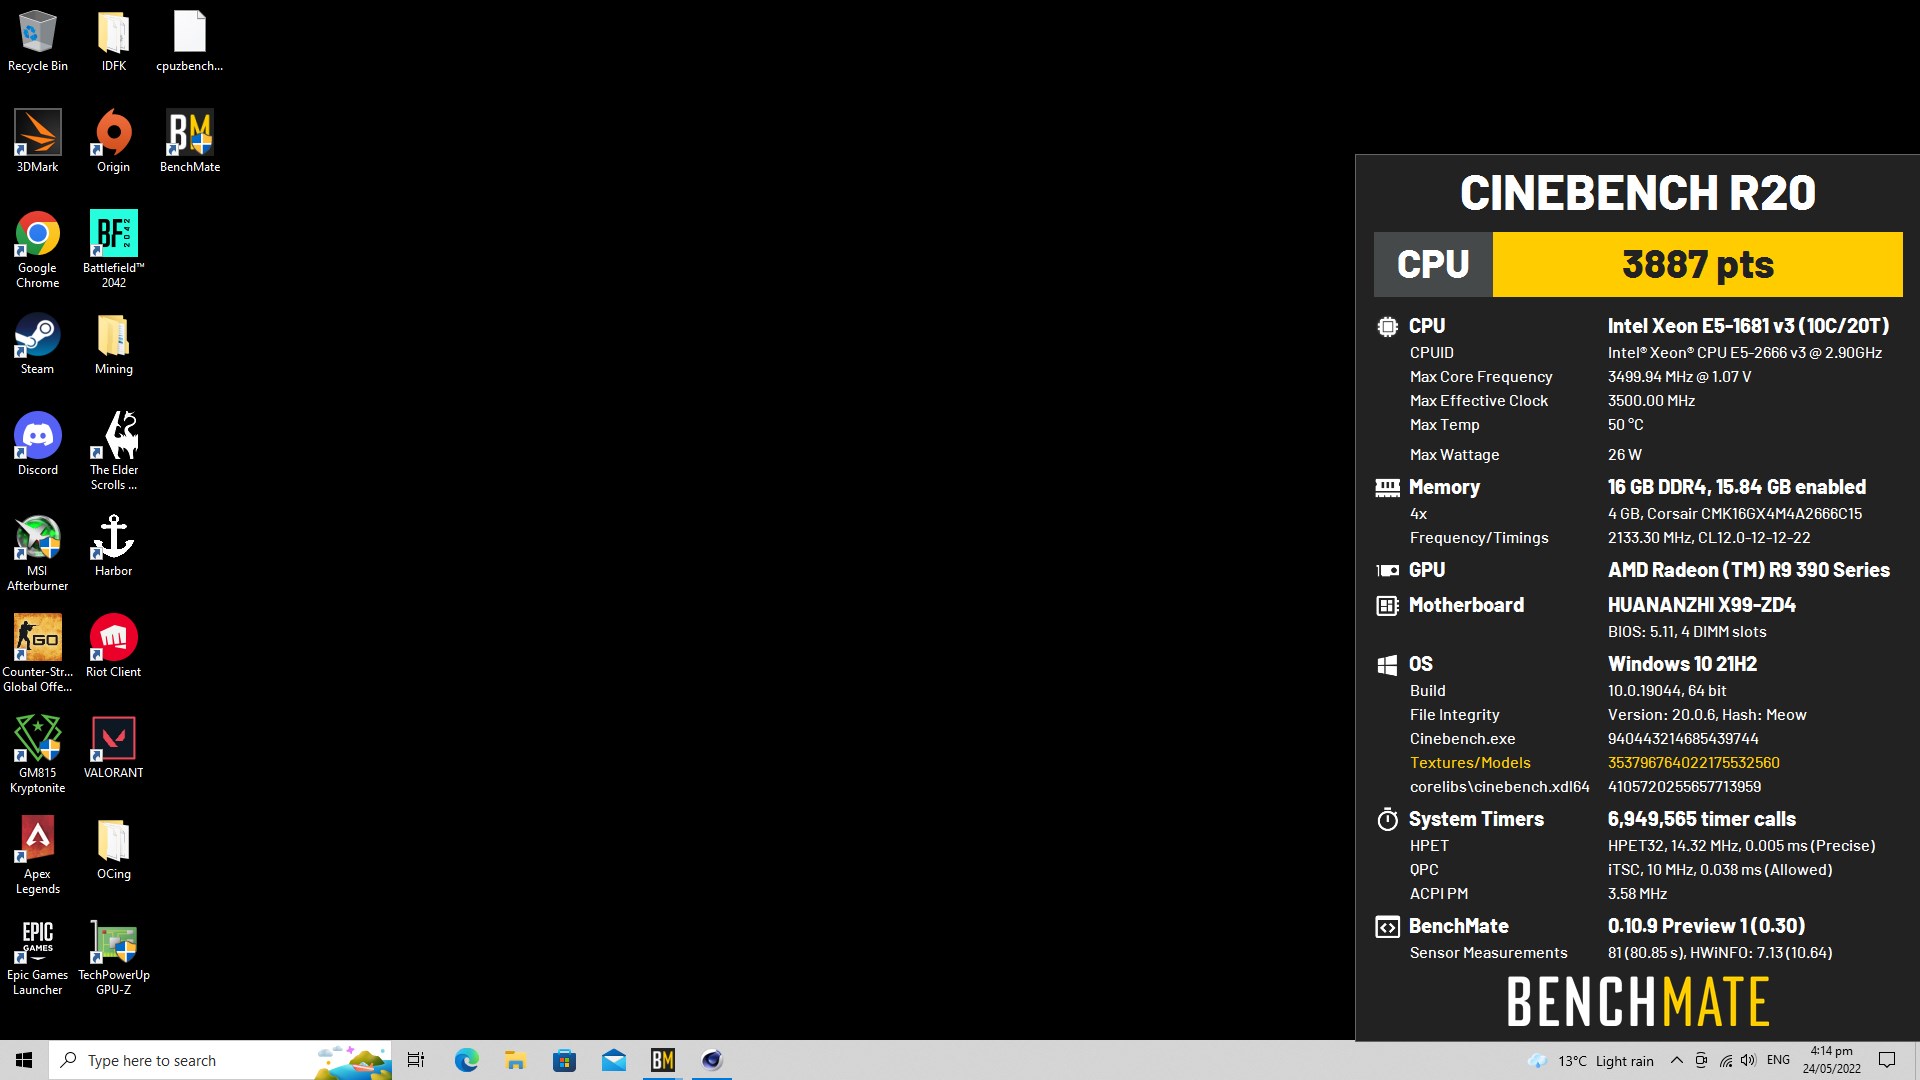Click the taskbar search box

(x=220, y=1060)
